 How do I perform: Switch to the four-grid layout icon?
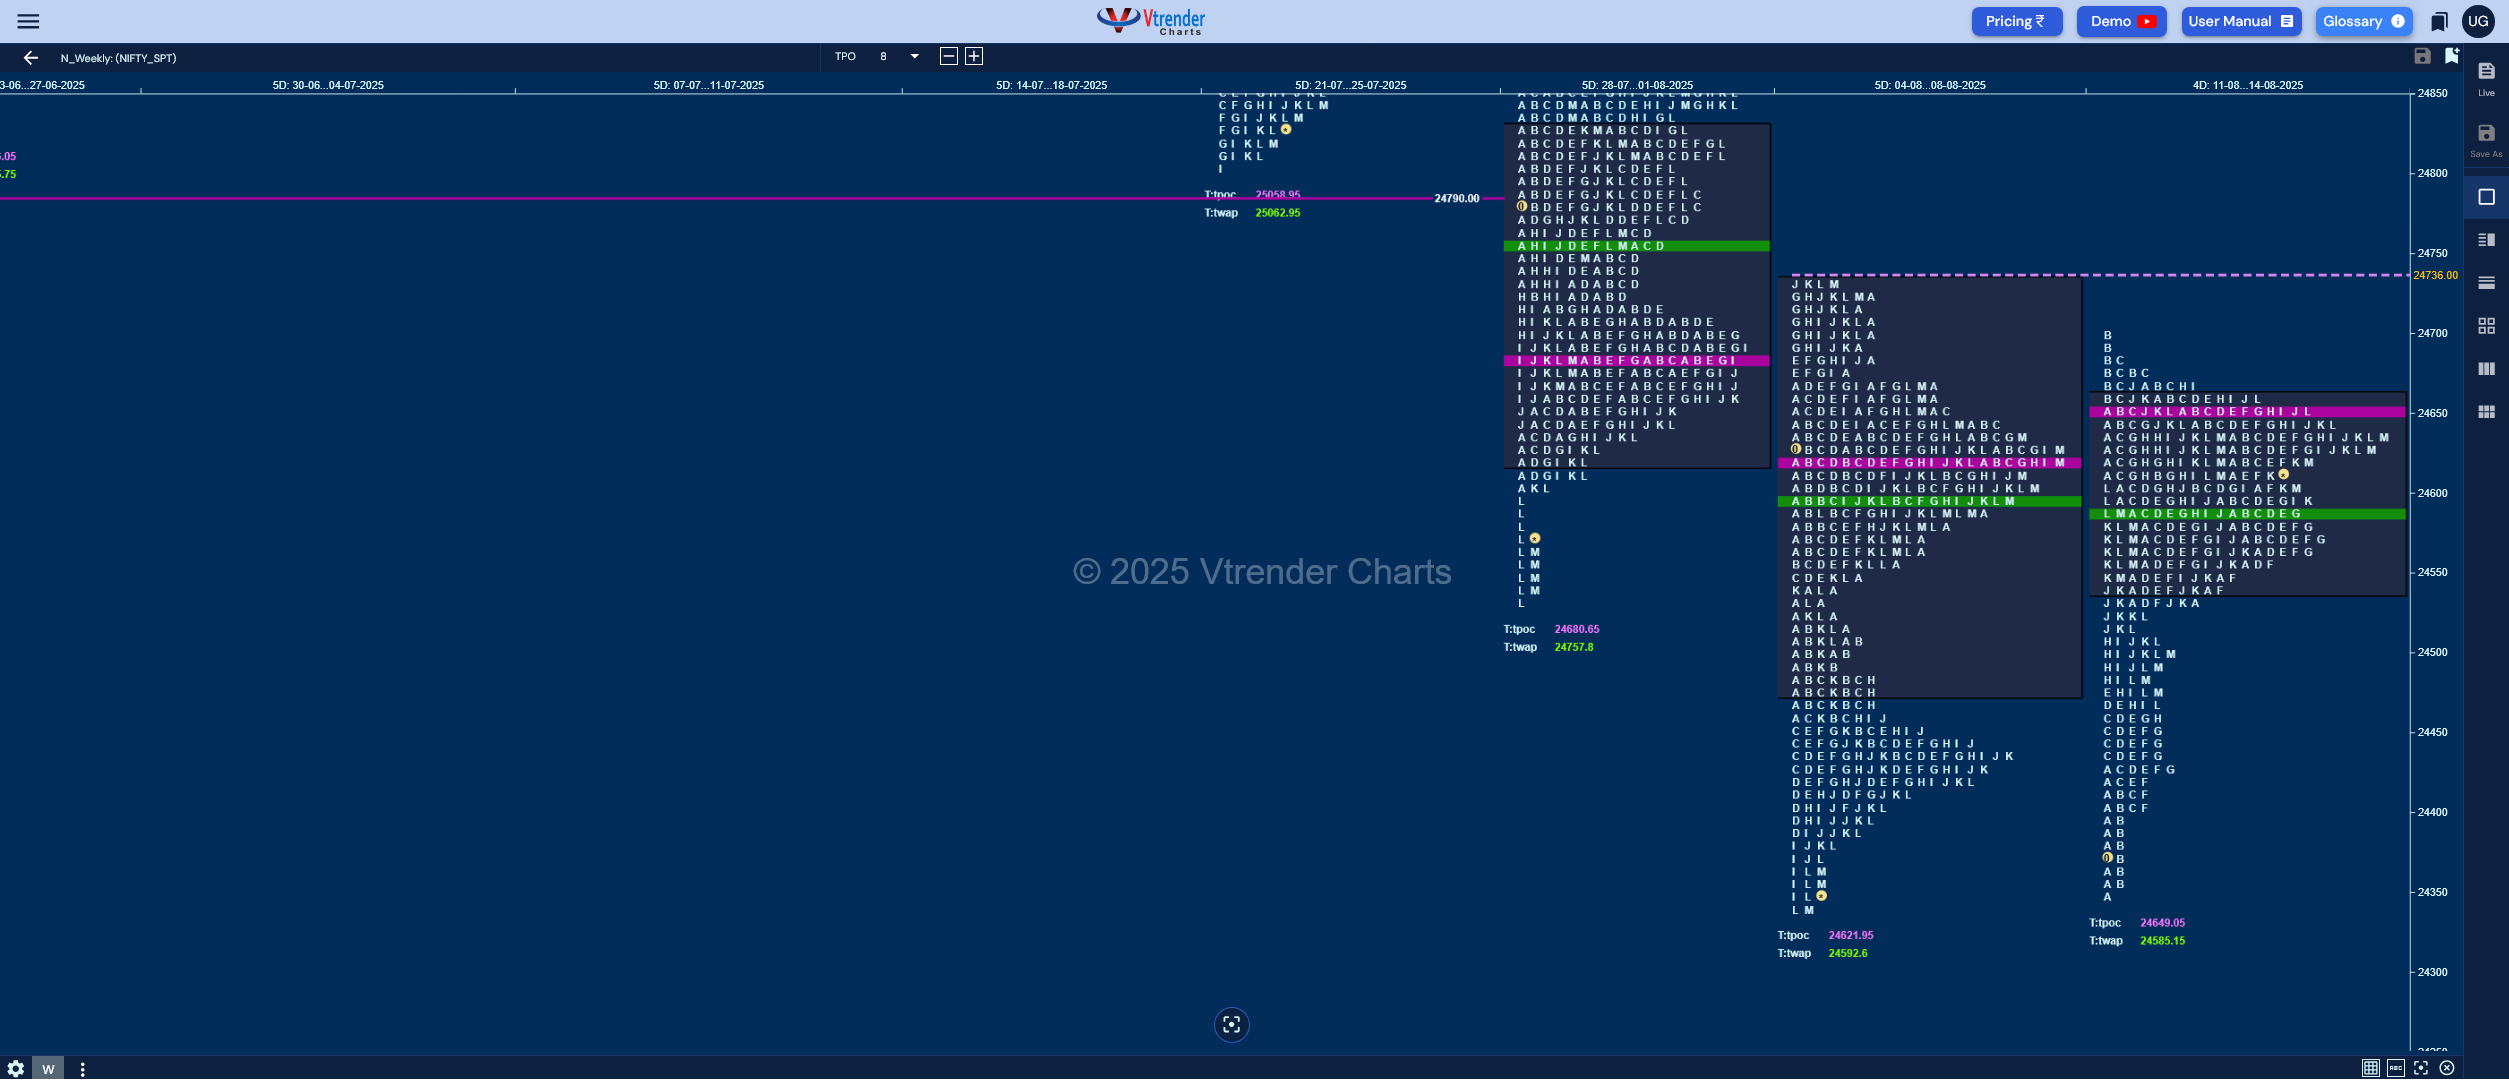pyautogui.click(x=2486, y=326)
